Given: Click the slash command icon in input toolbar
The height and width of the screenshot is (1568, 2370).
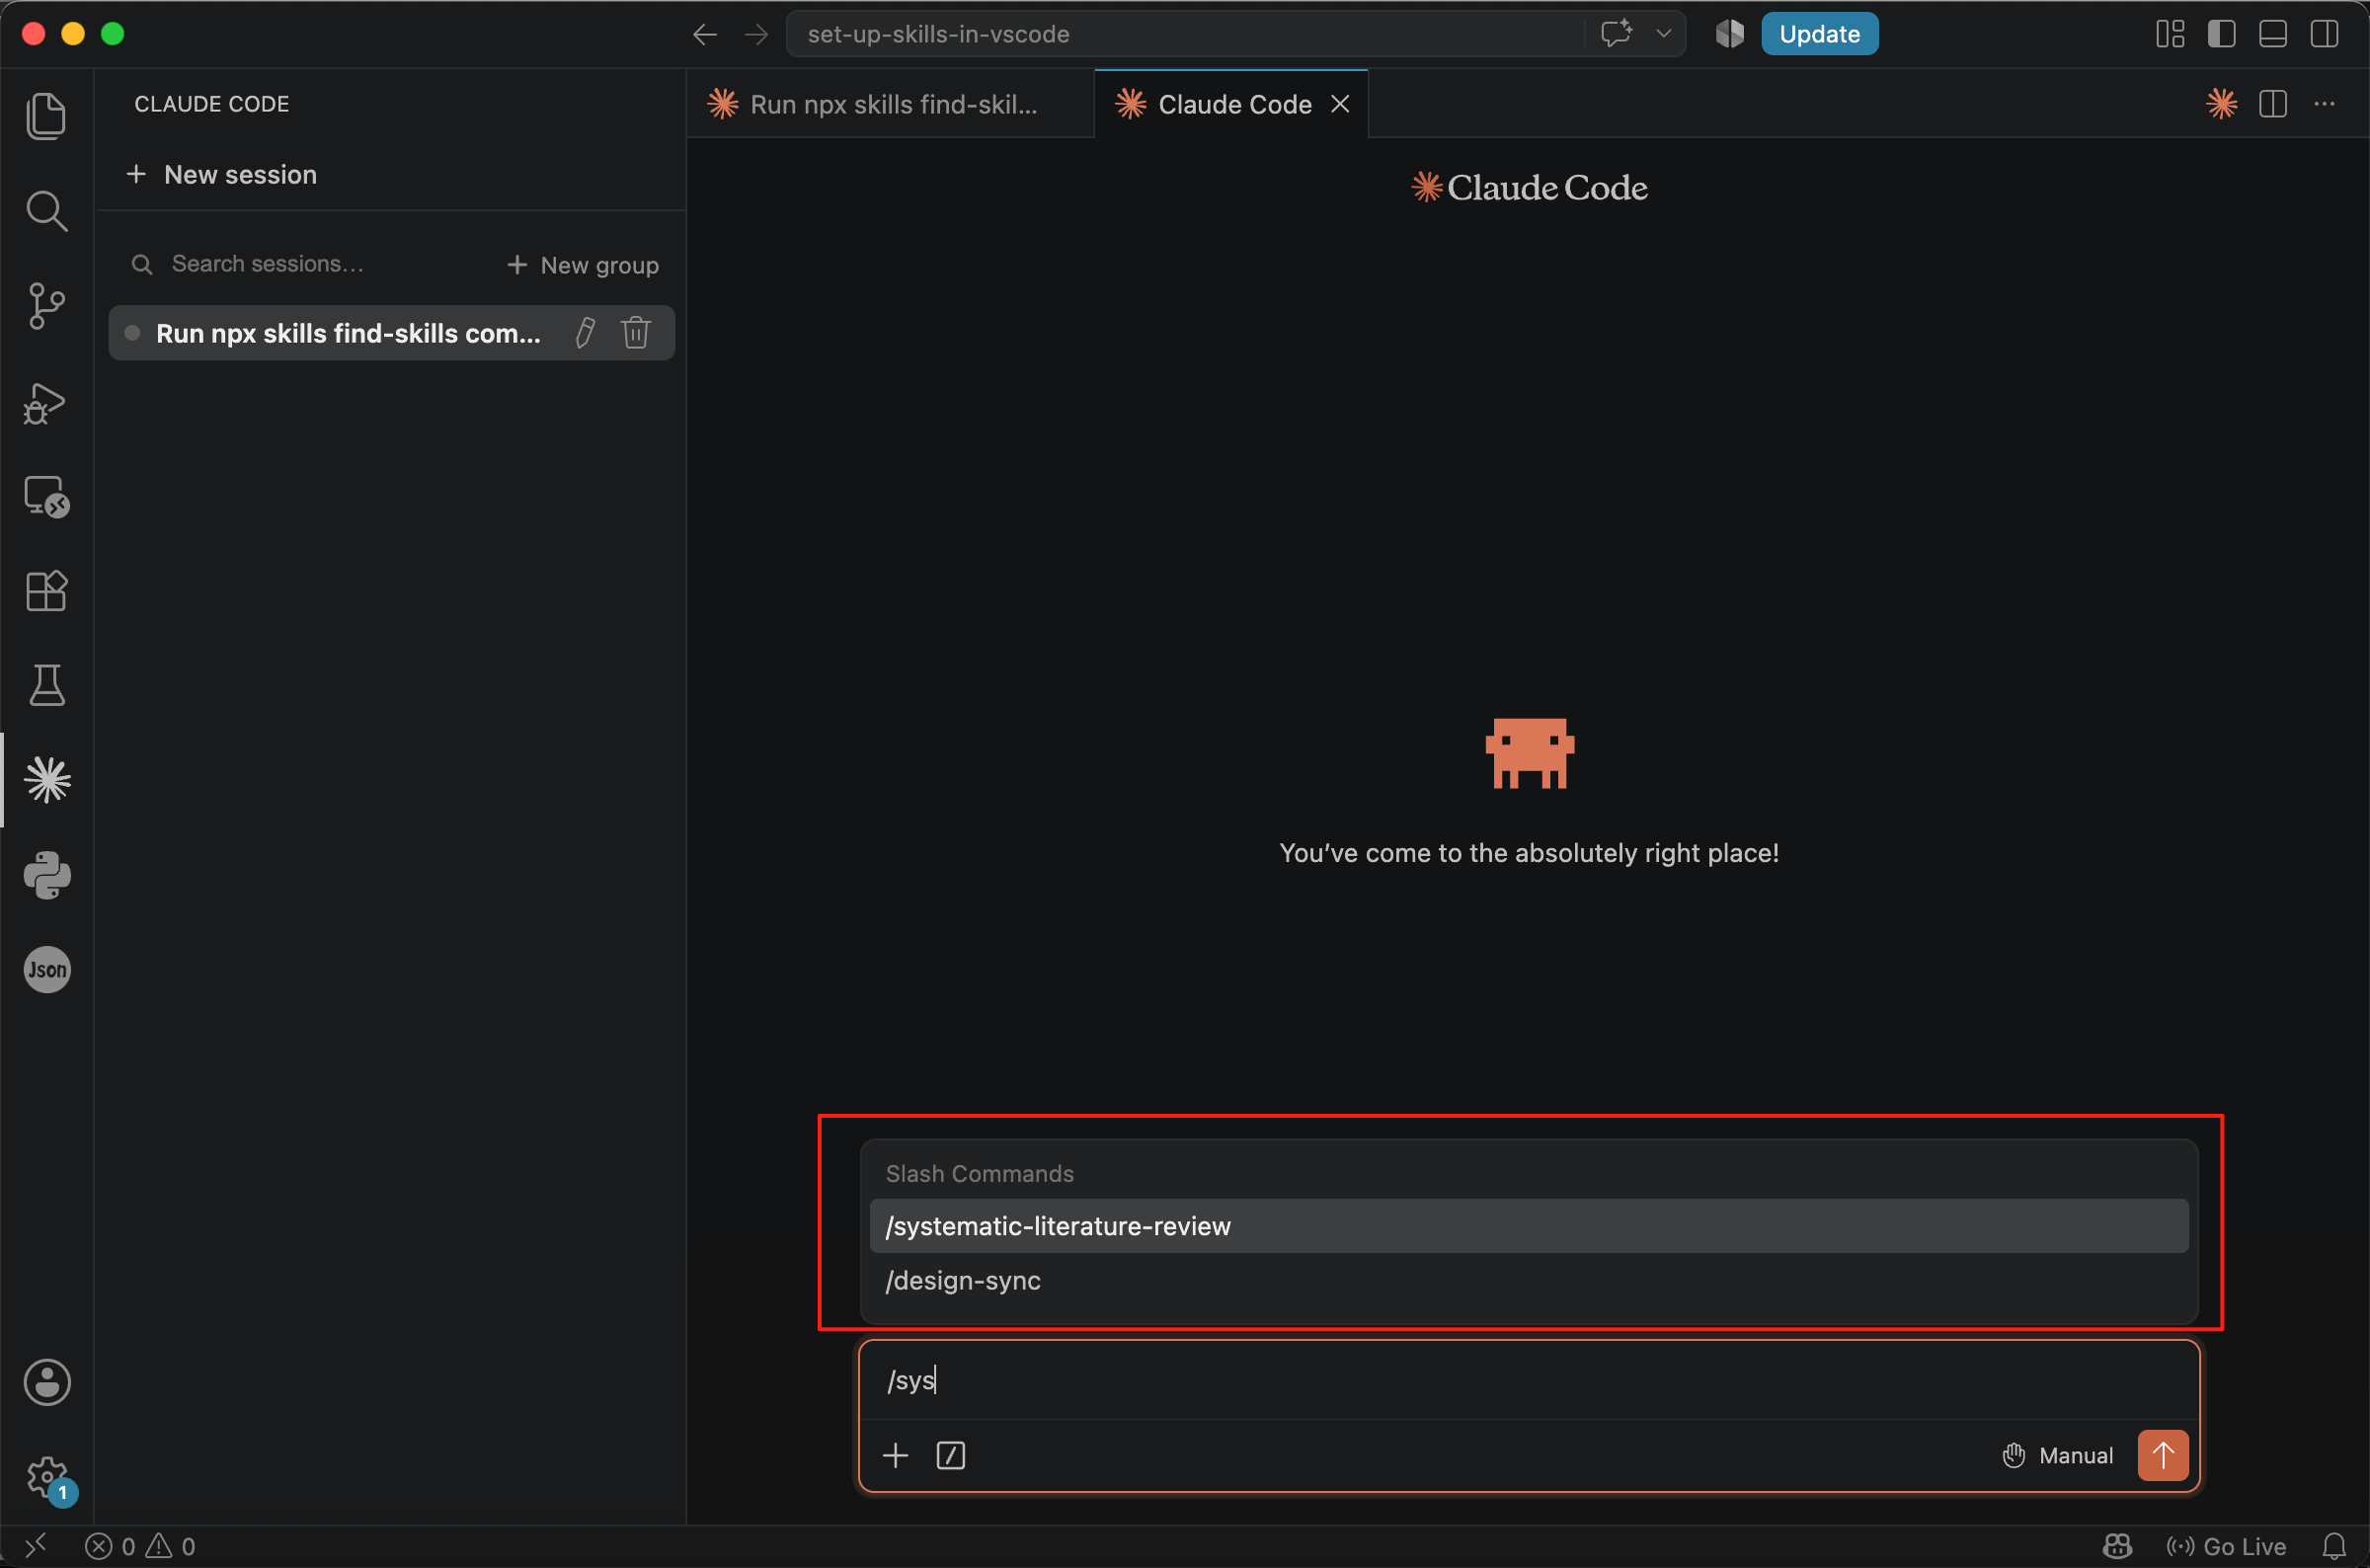Looking at the screenshot, I should pyautogui.click(x=950, y=1456).
